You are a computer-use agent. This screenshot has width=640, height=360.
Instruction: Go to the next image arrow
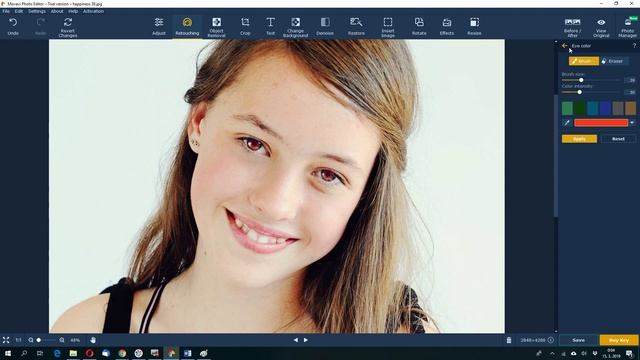pyautogui.click(x=306, y=340)
